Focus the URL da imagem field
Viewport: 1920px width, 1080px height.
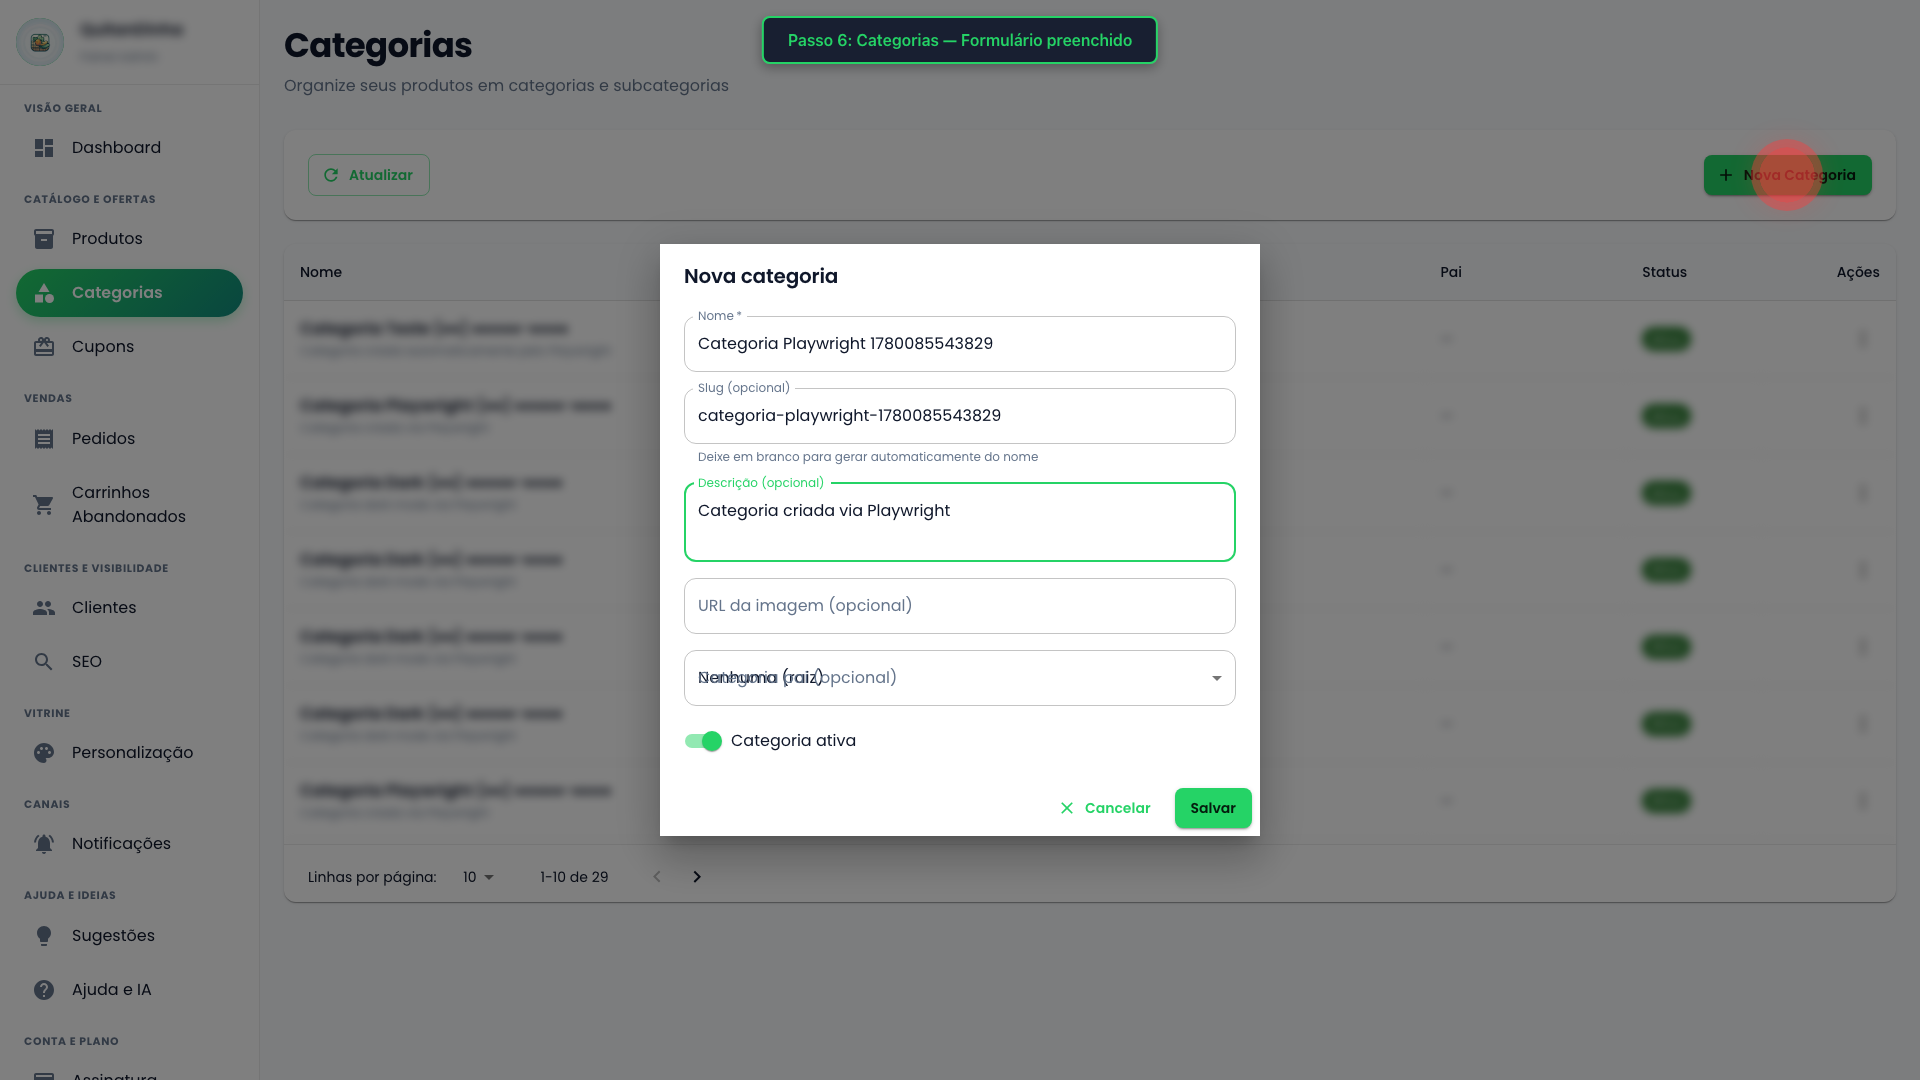pos(960,606)
